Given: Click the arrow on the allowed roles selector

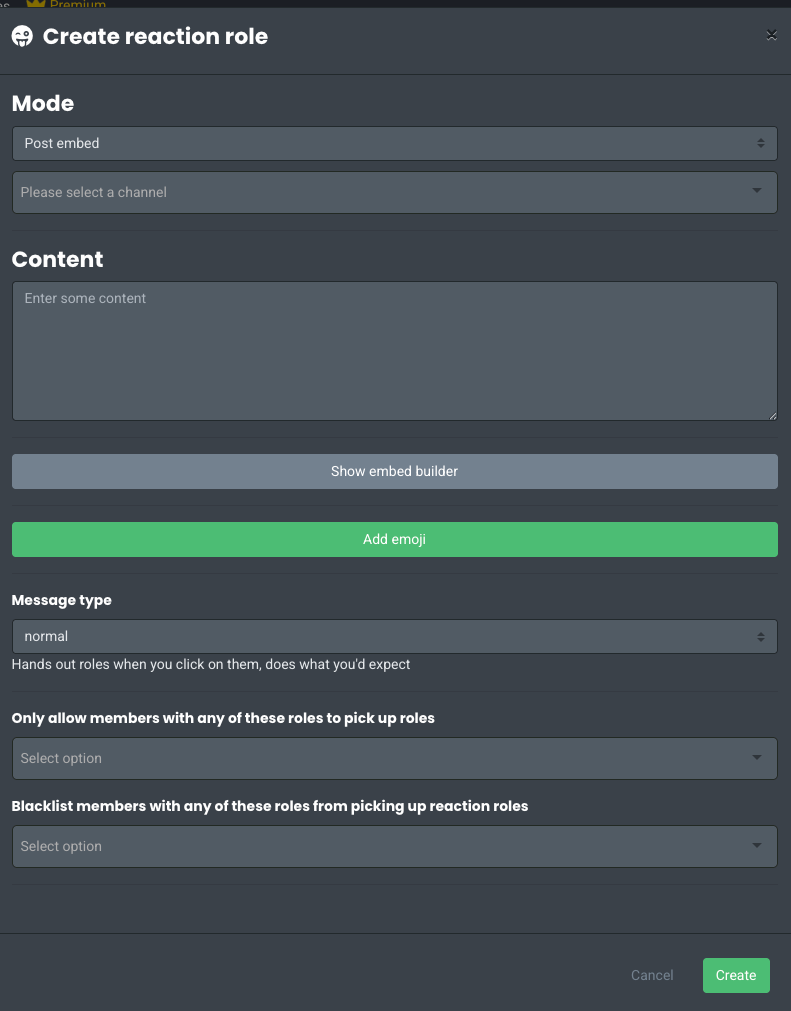Looking at the screenshot, I should (757, 758).
